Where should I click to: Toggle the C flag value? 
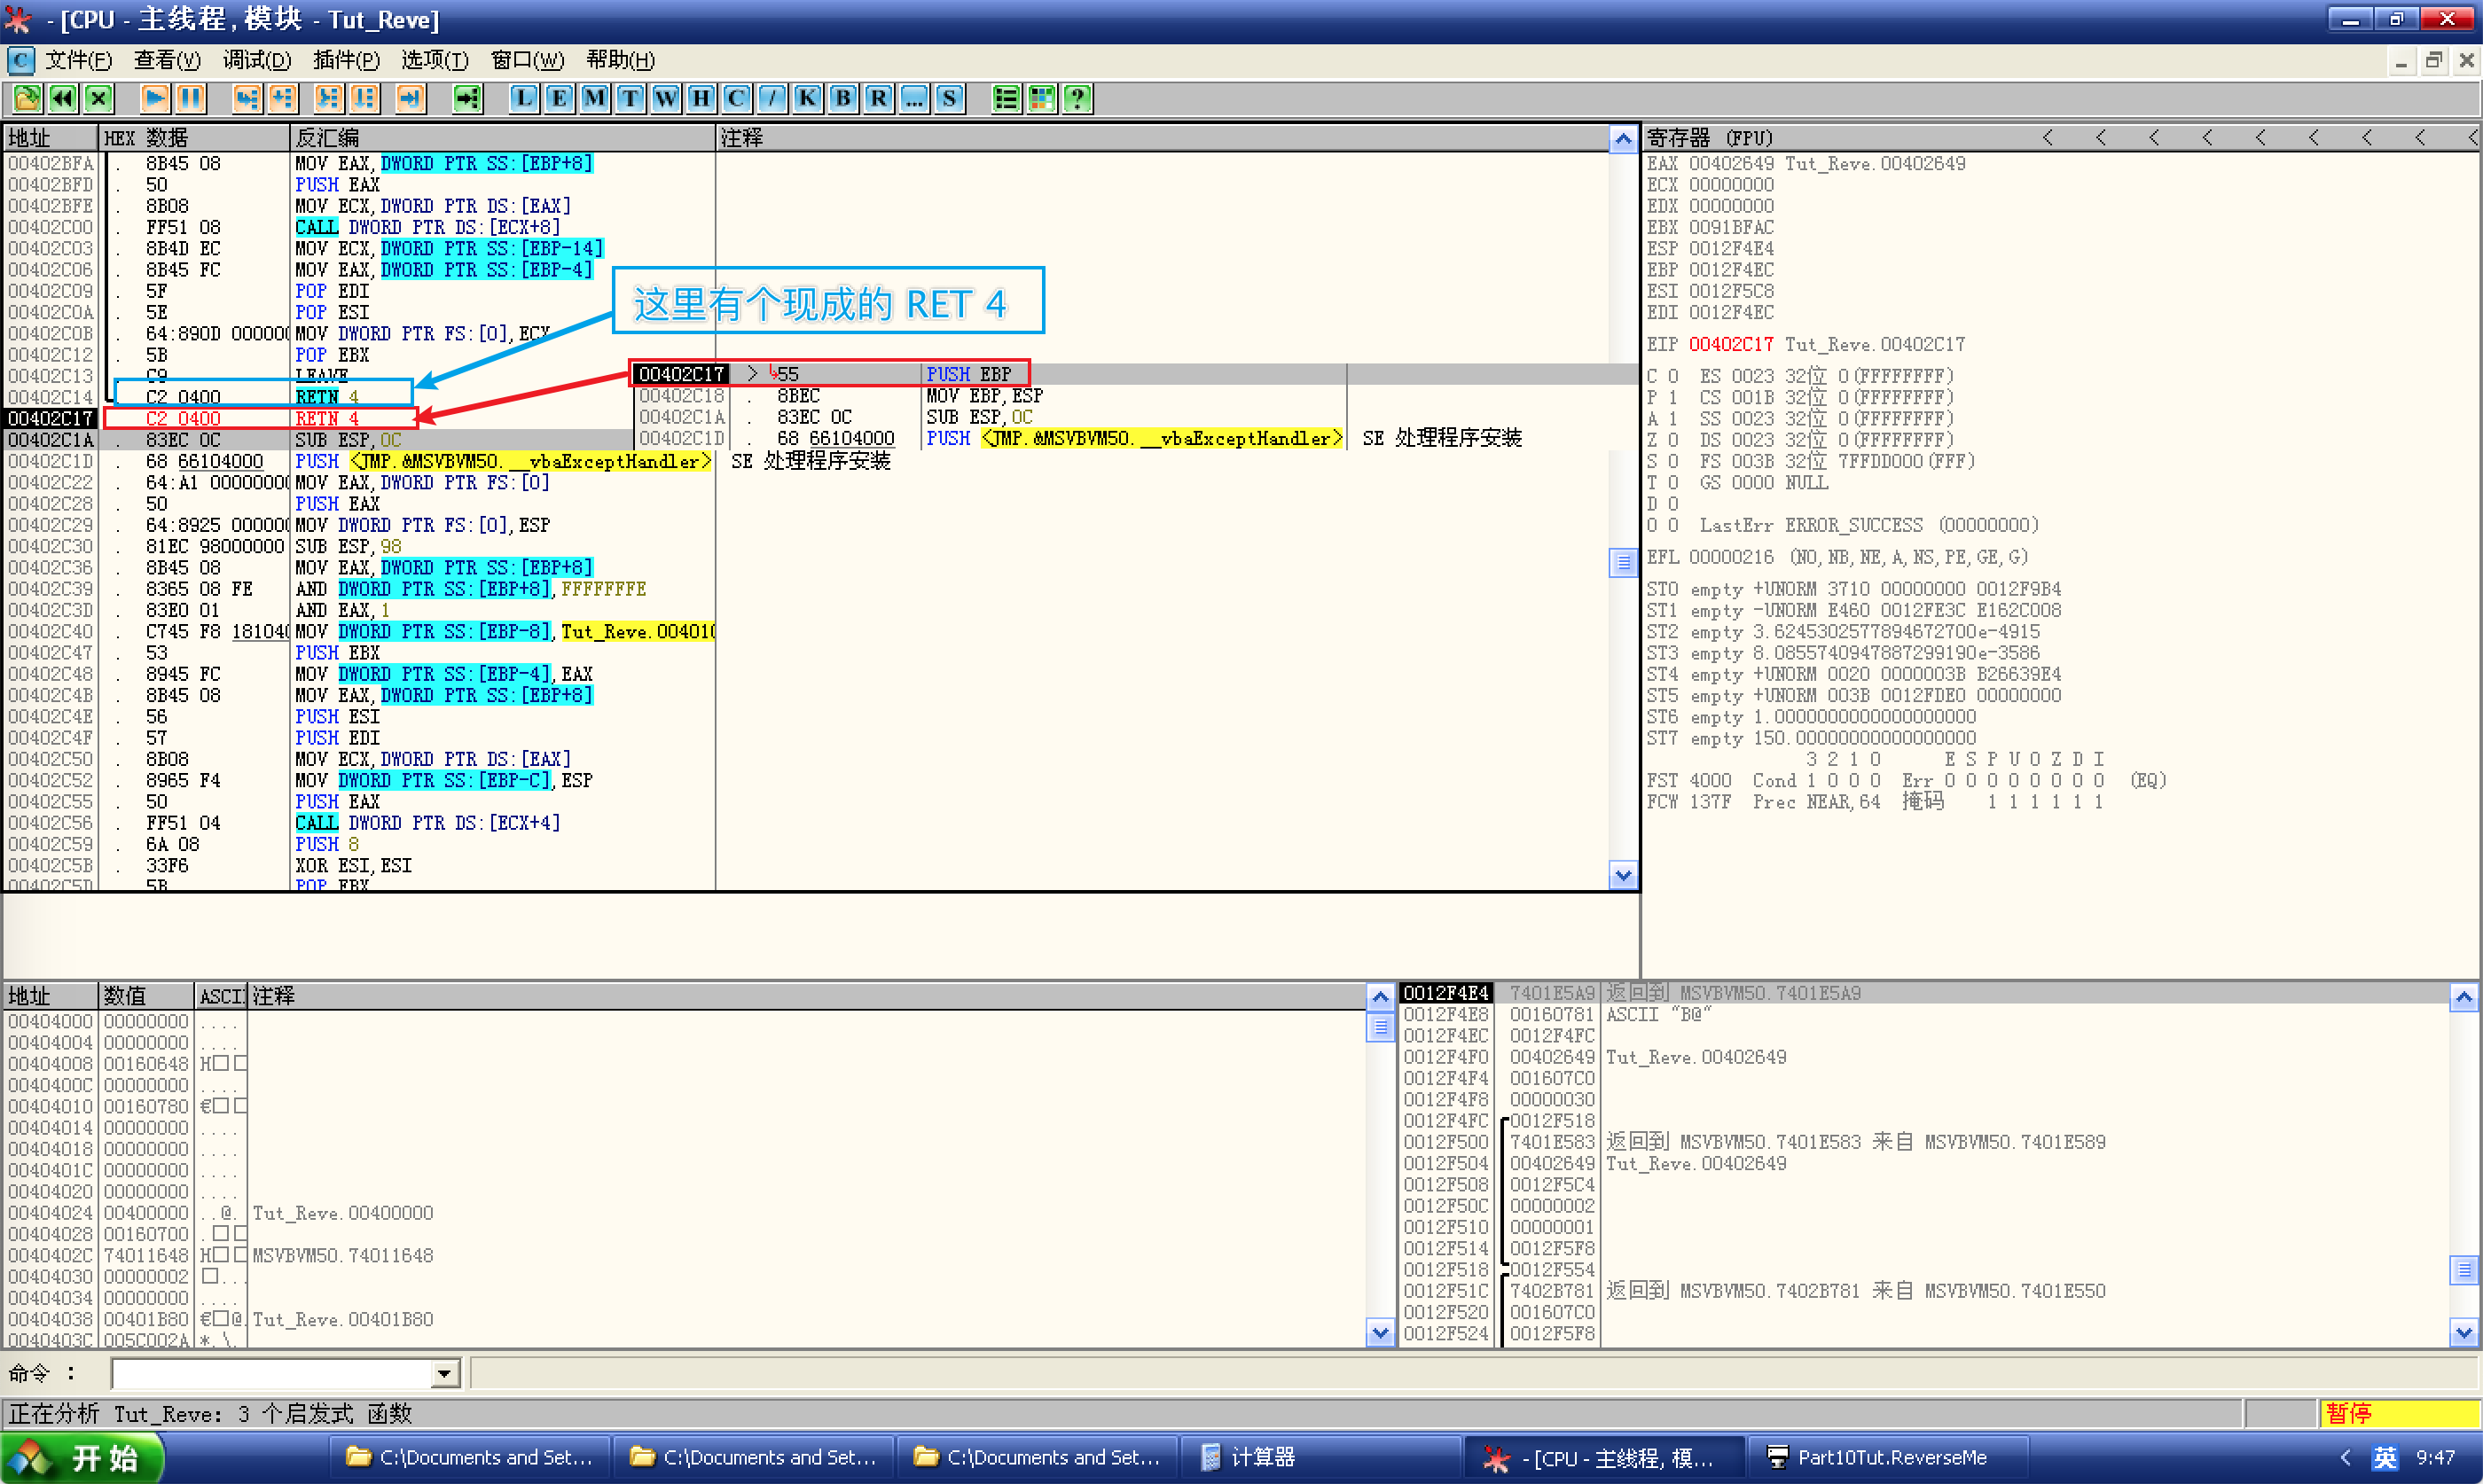(x=1673, y=376)
